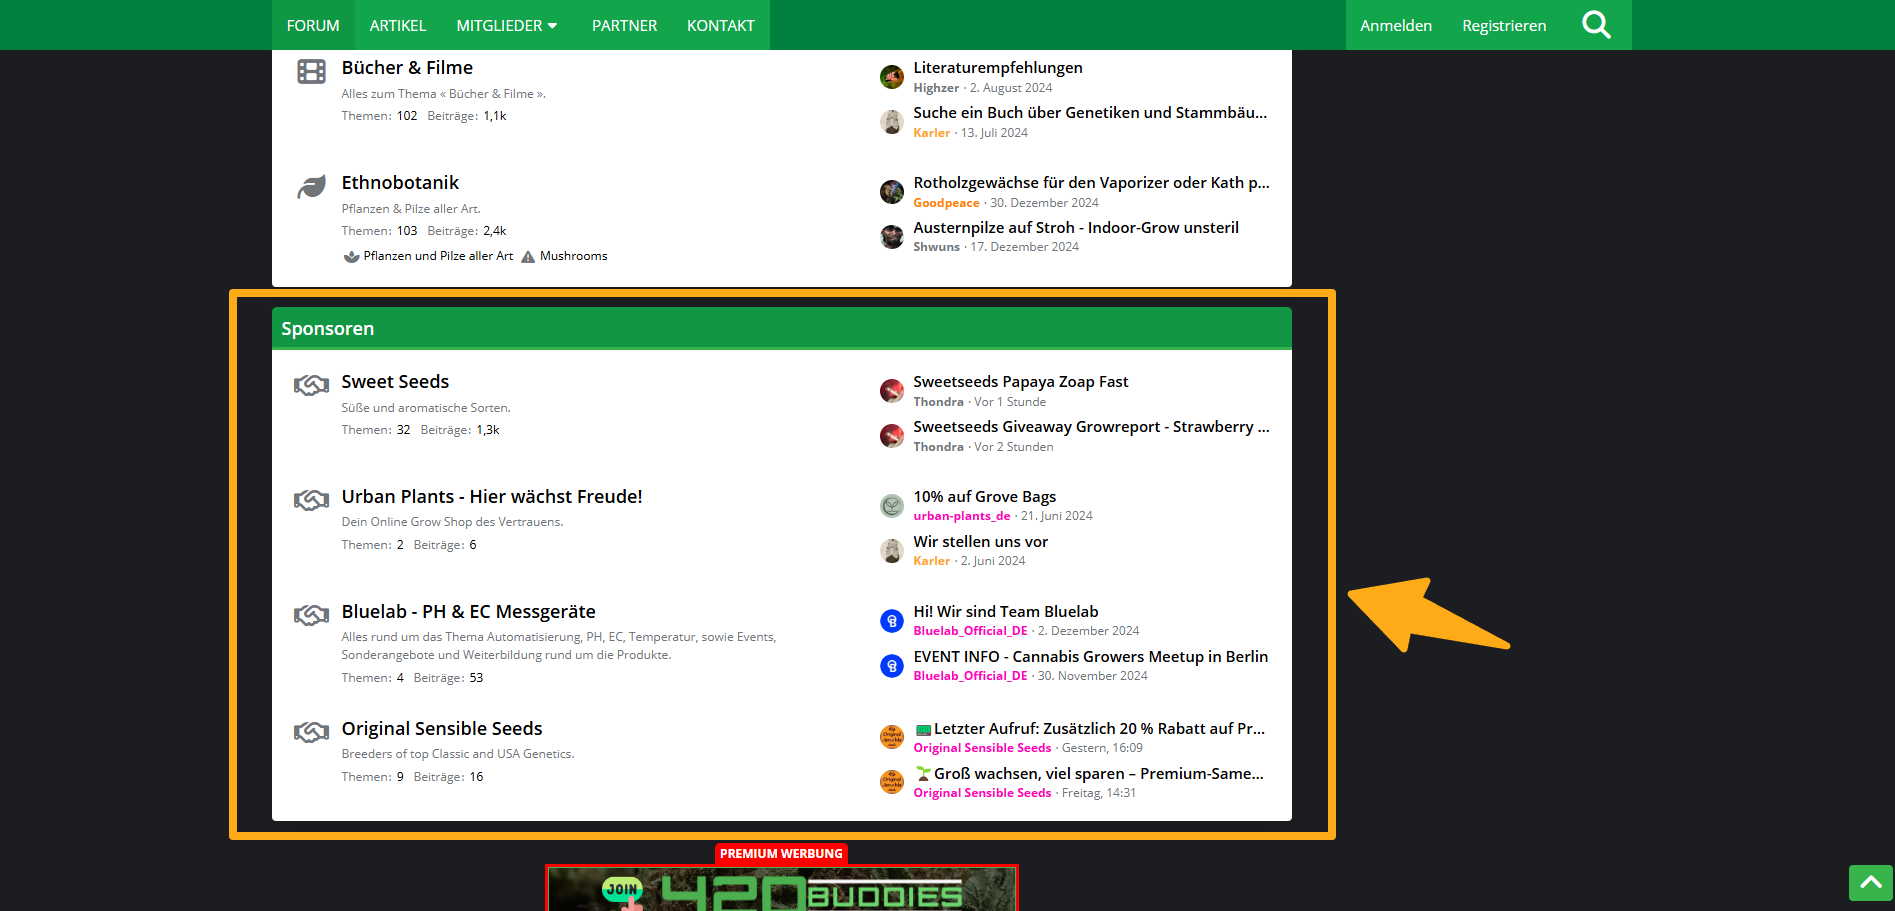Click username urban-plants_de
1895x911 pixels.
[x=961, y=516]
